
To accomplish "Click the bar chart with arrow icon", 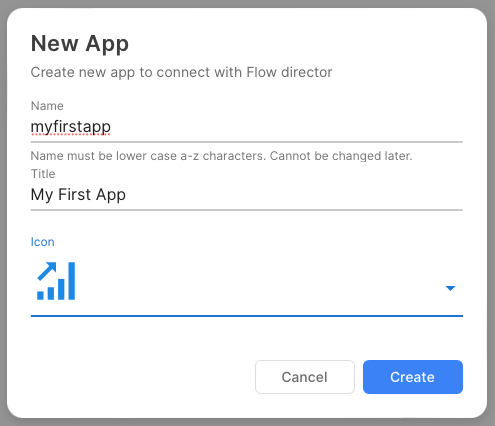I will click(x=56, y=281).
